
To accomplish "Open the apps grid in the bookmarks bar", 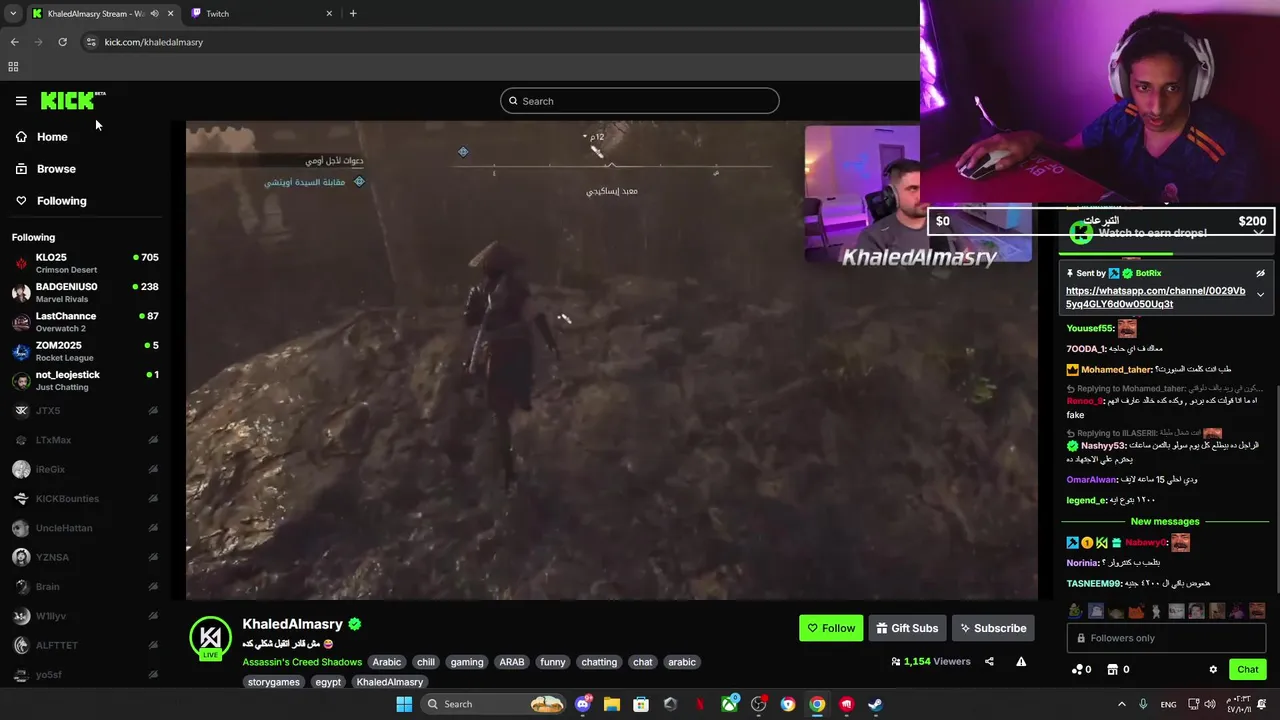I will click(x=13, y=67).
